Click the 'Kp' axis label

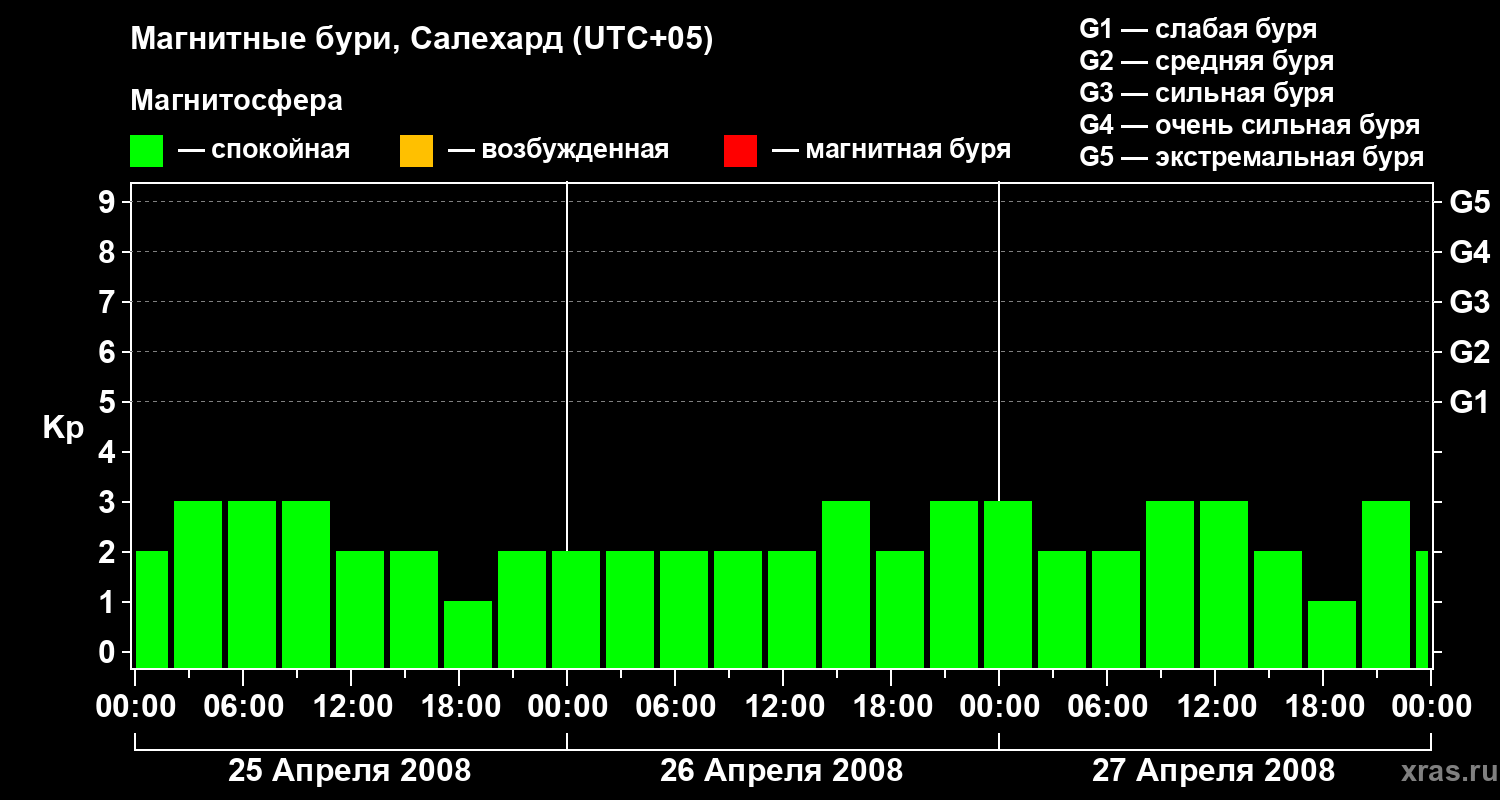click(63, 428)
